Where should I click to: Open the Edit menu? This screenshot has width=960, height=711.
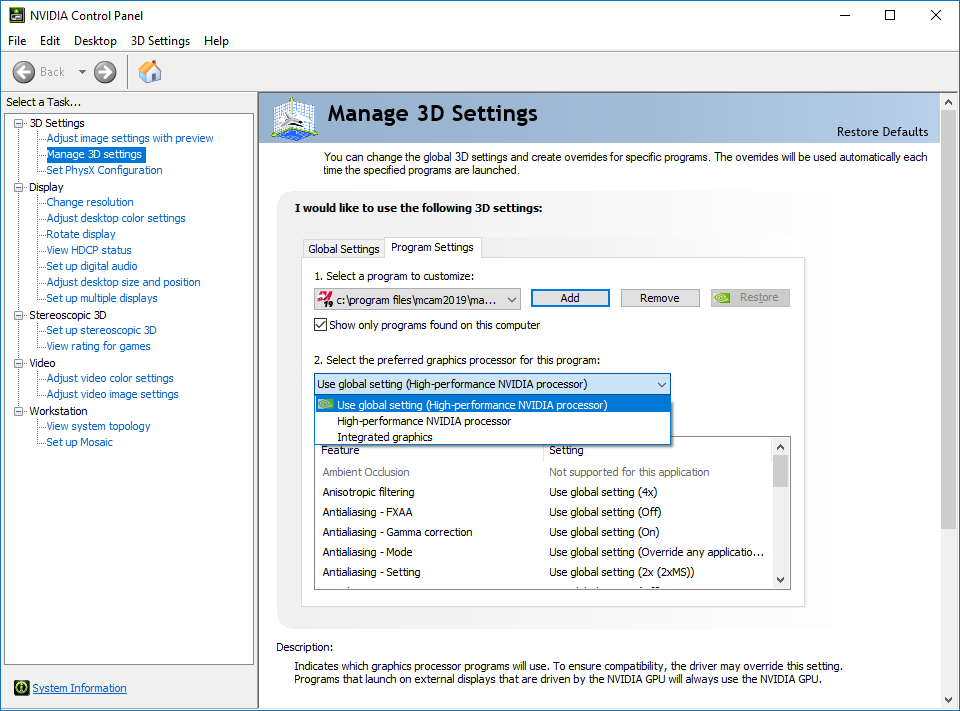[x=50, y=41]
